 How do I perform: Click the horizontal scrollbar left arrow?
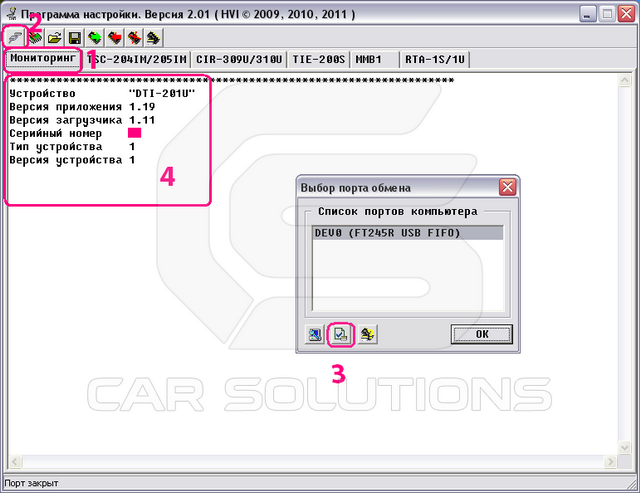pos(15,462)
